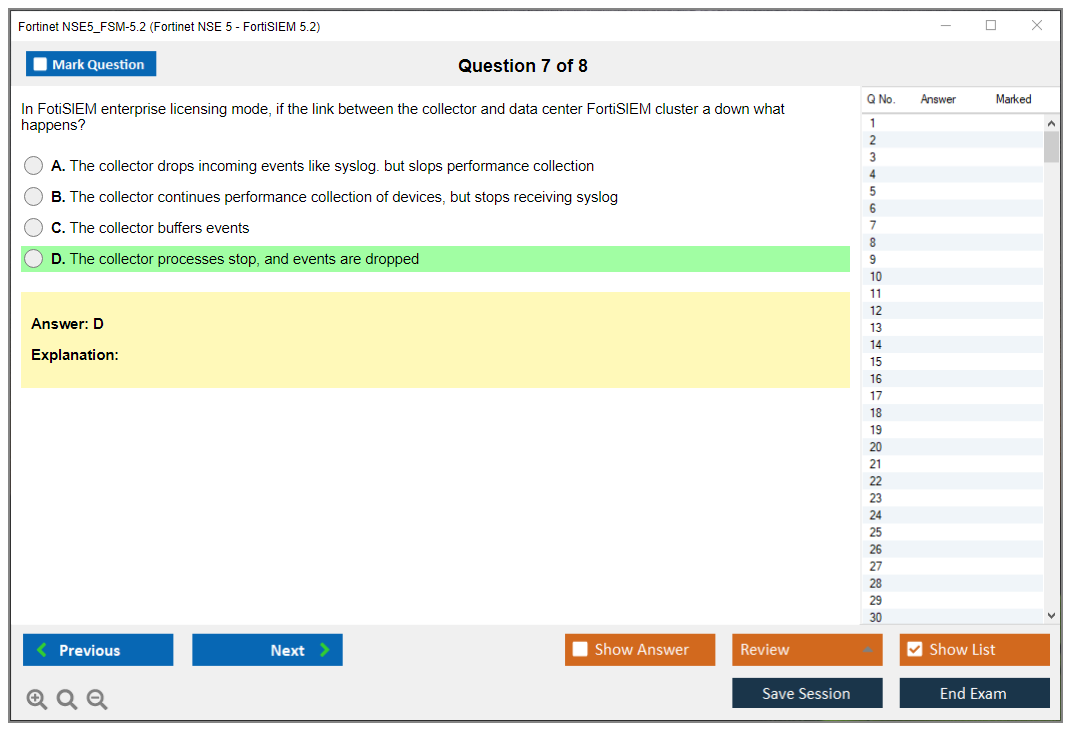Select highlighted answer D radio button
This screenshot has height=735, width=1075.
pos(34,259)
